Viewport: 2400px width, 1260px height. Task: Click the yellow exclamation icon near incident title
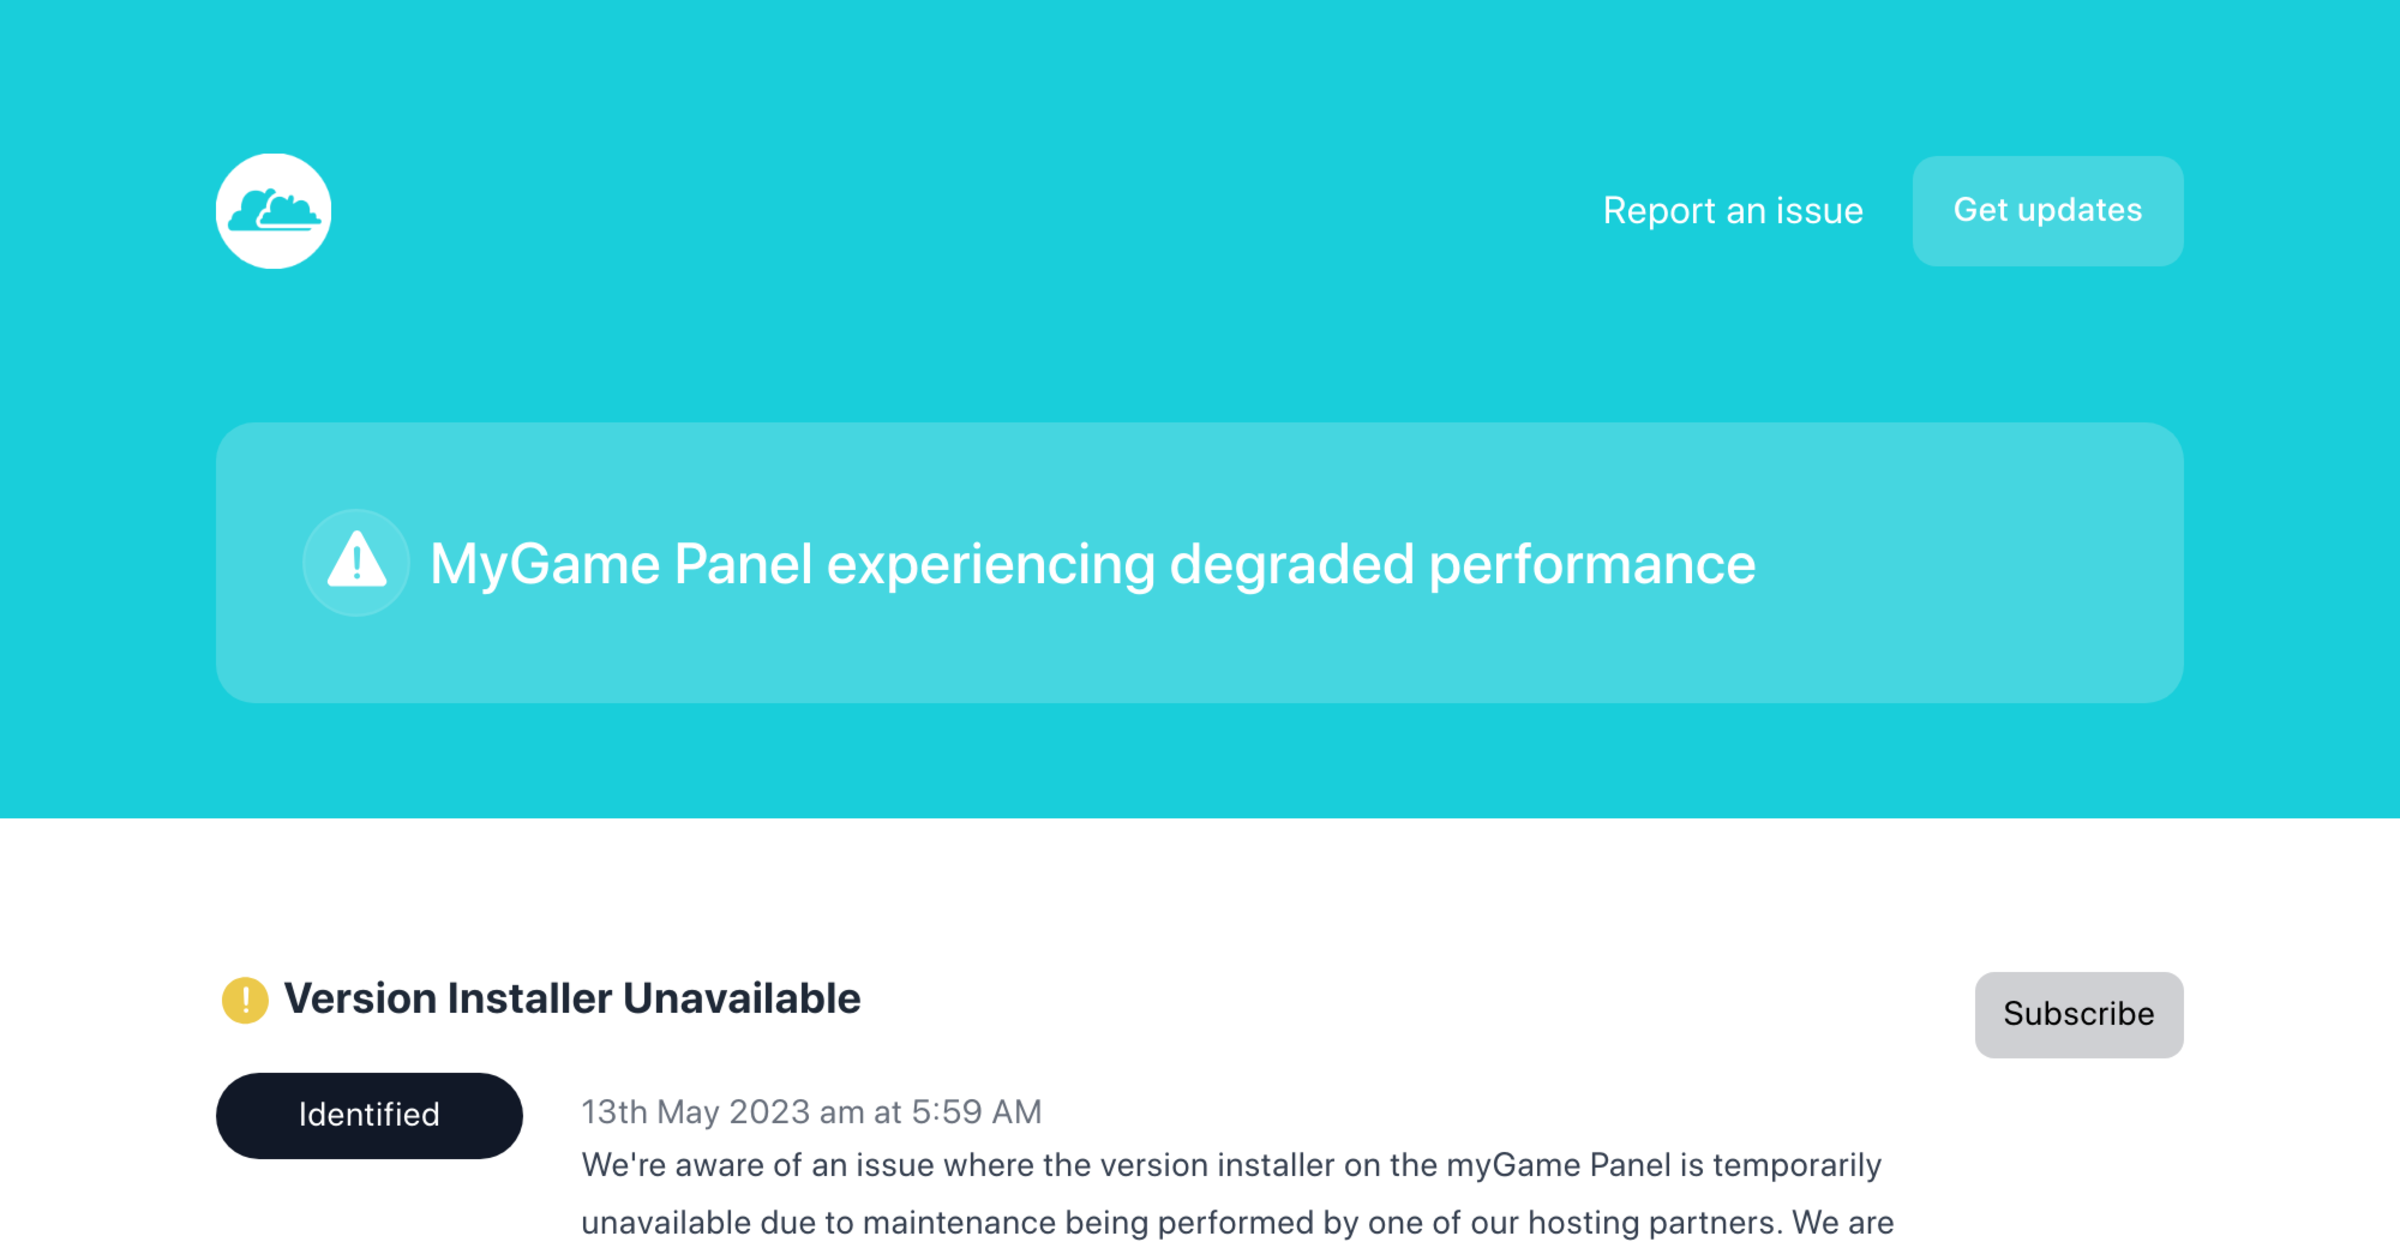(x=243, y=997)
